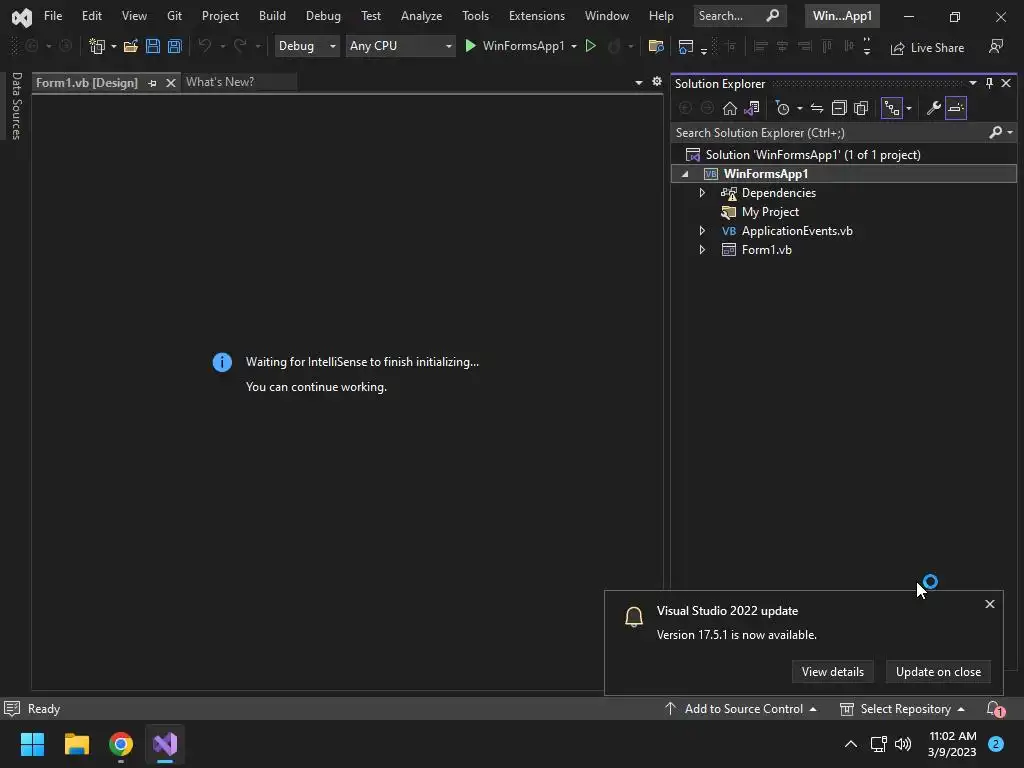Open Google Chrome from the taskbar
Image resolution: width=1024 pixels, height=768 pixels.
pos(121,744)
